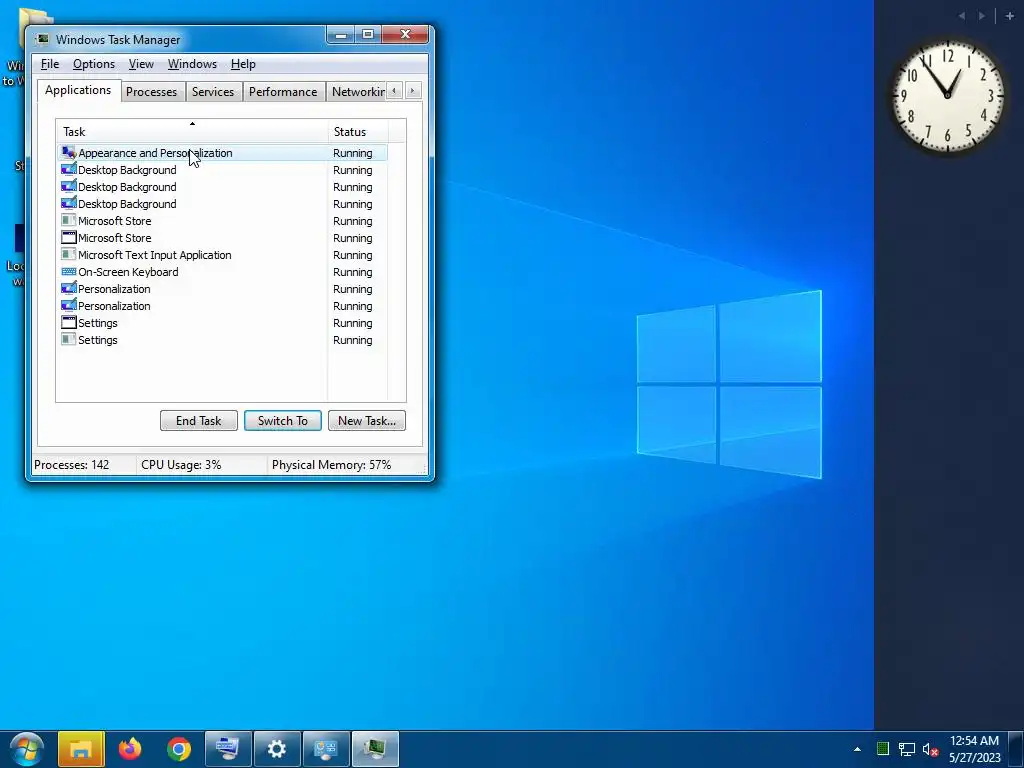The image size is (1024, 768).
Task: Click the Windows Start orb button
Action: pyautogui.click(x=27, y=748)
